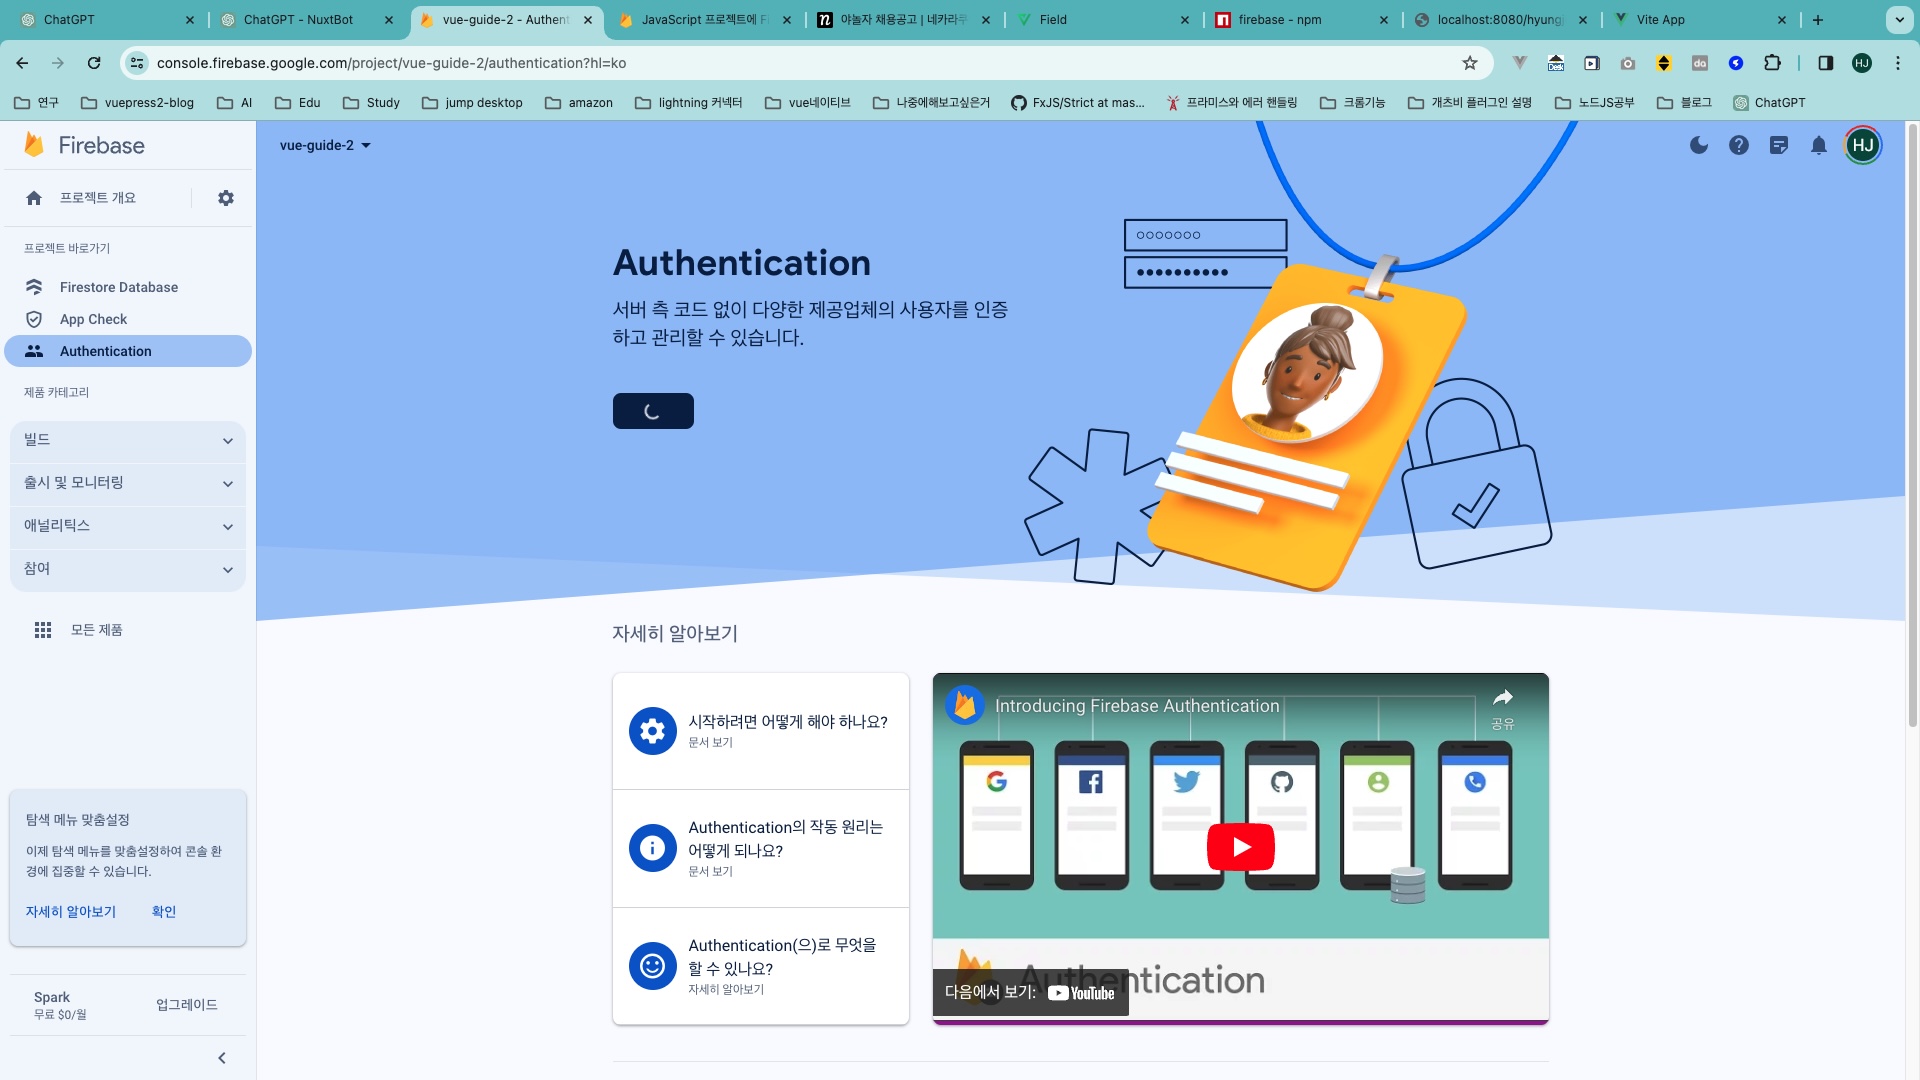This screenshot has width=1920, height=1080.
Task: Open the tab search dropdown arrow
Action: pyautogui.click(x=1899, y=20)
